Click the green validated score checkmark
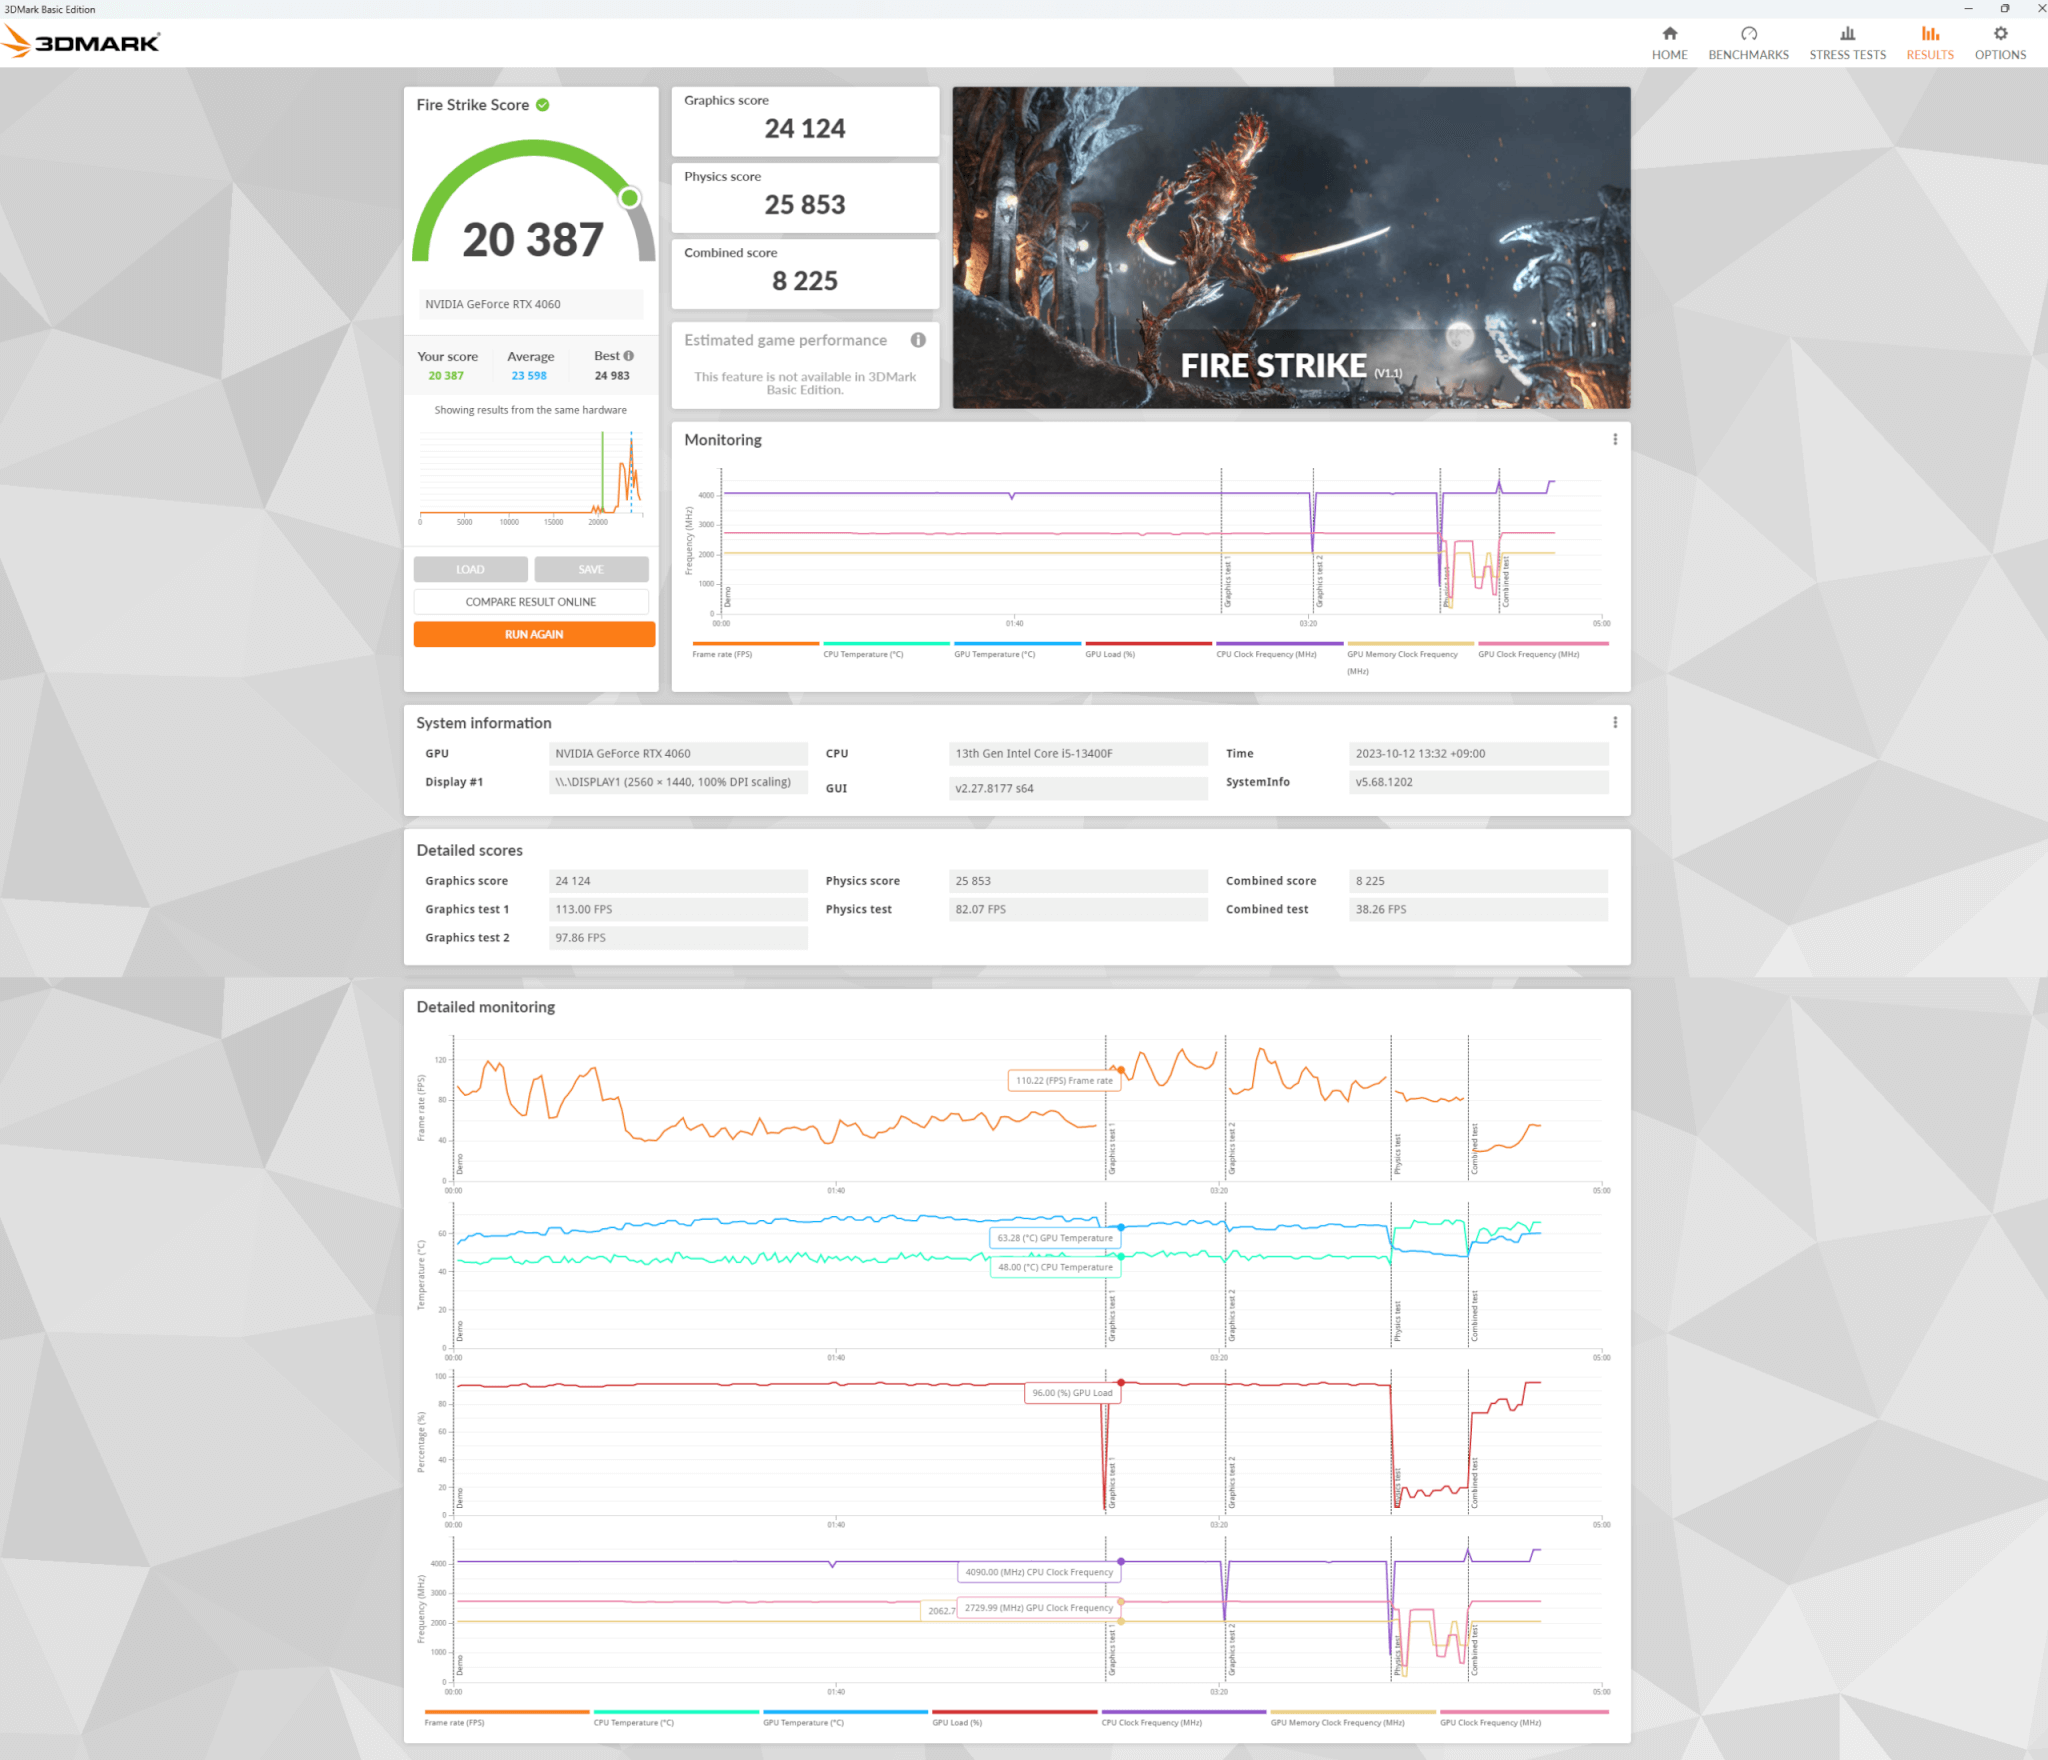Screen dimensions: 2048x1760 (543, 105)
